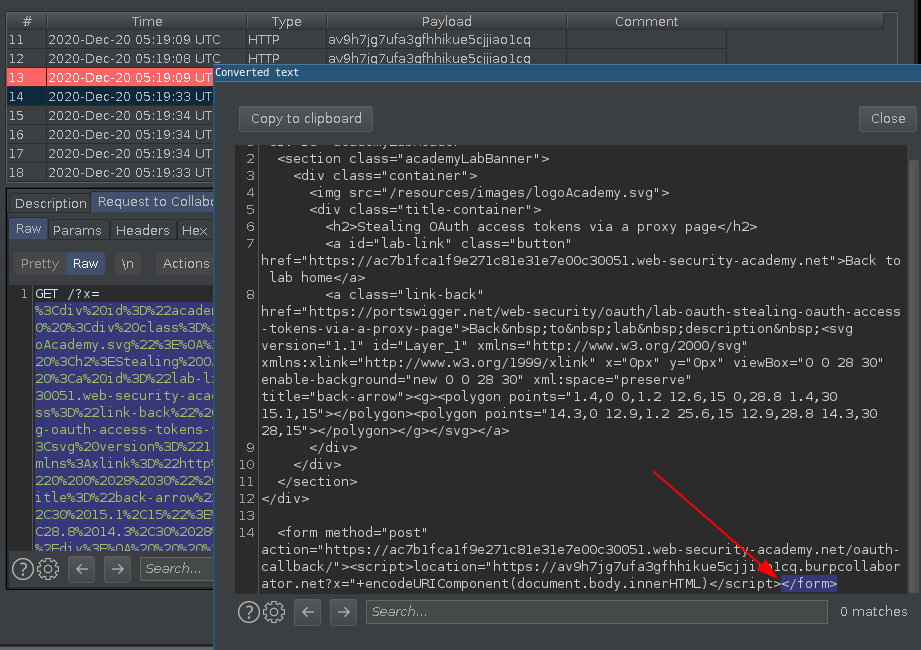The height and width of the screenshot is (650, 921).
Task: Select interaction row 12 in the table
Action: coord(367,58)
